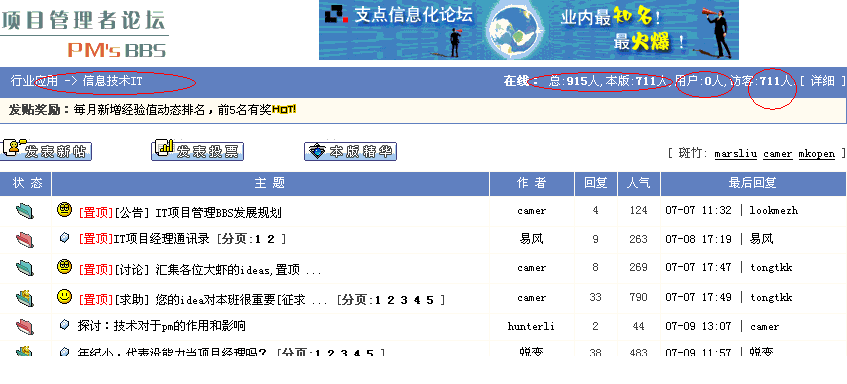Screen dimensions: 847x384
Task: Go to page 2 of 通讯录 topic
Action: [x=271, y=239]
